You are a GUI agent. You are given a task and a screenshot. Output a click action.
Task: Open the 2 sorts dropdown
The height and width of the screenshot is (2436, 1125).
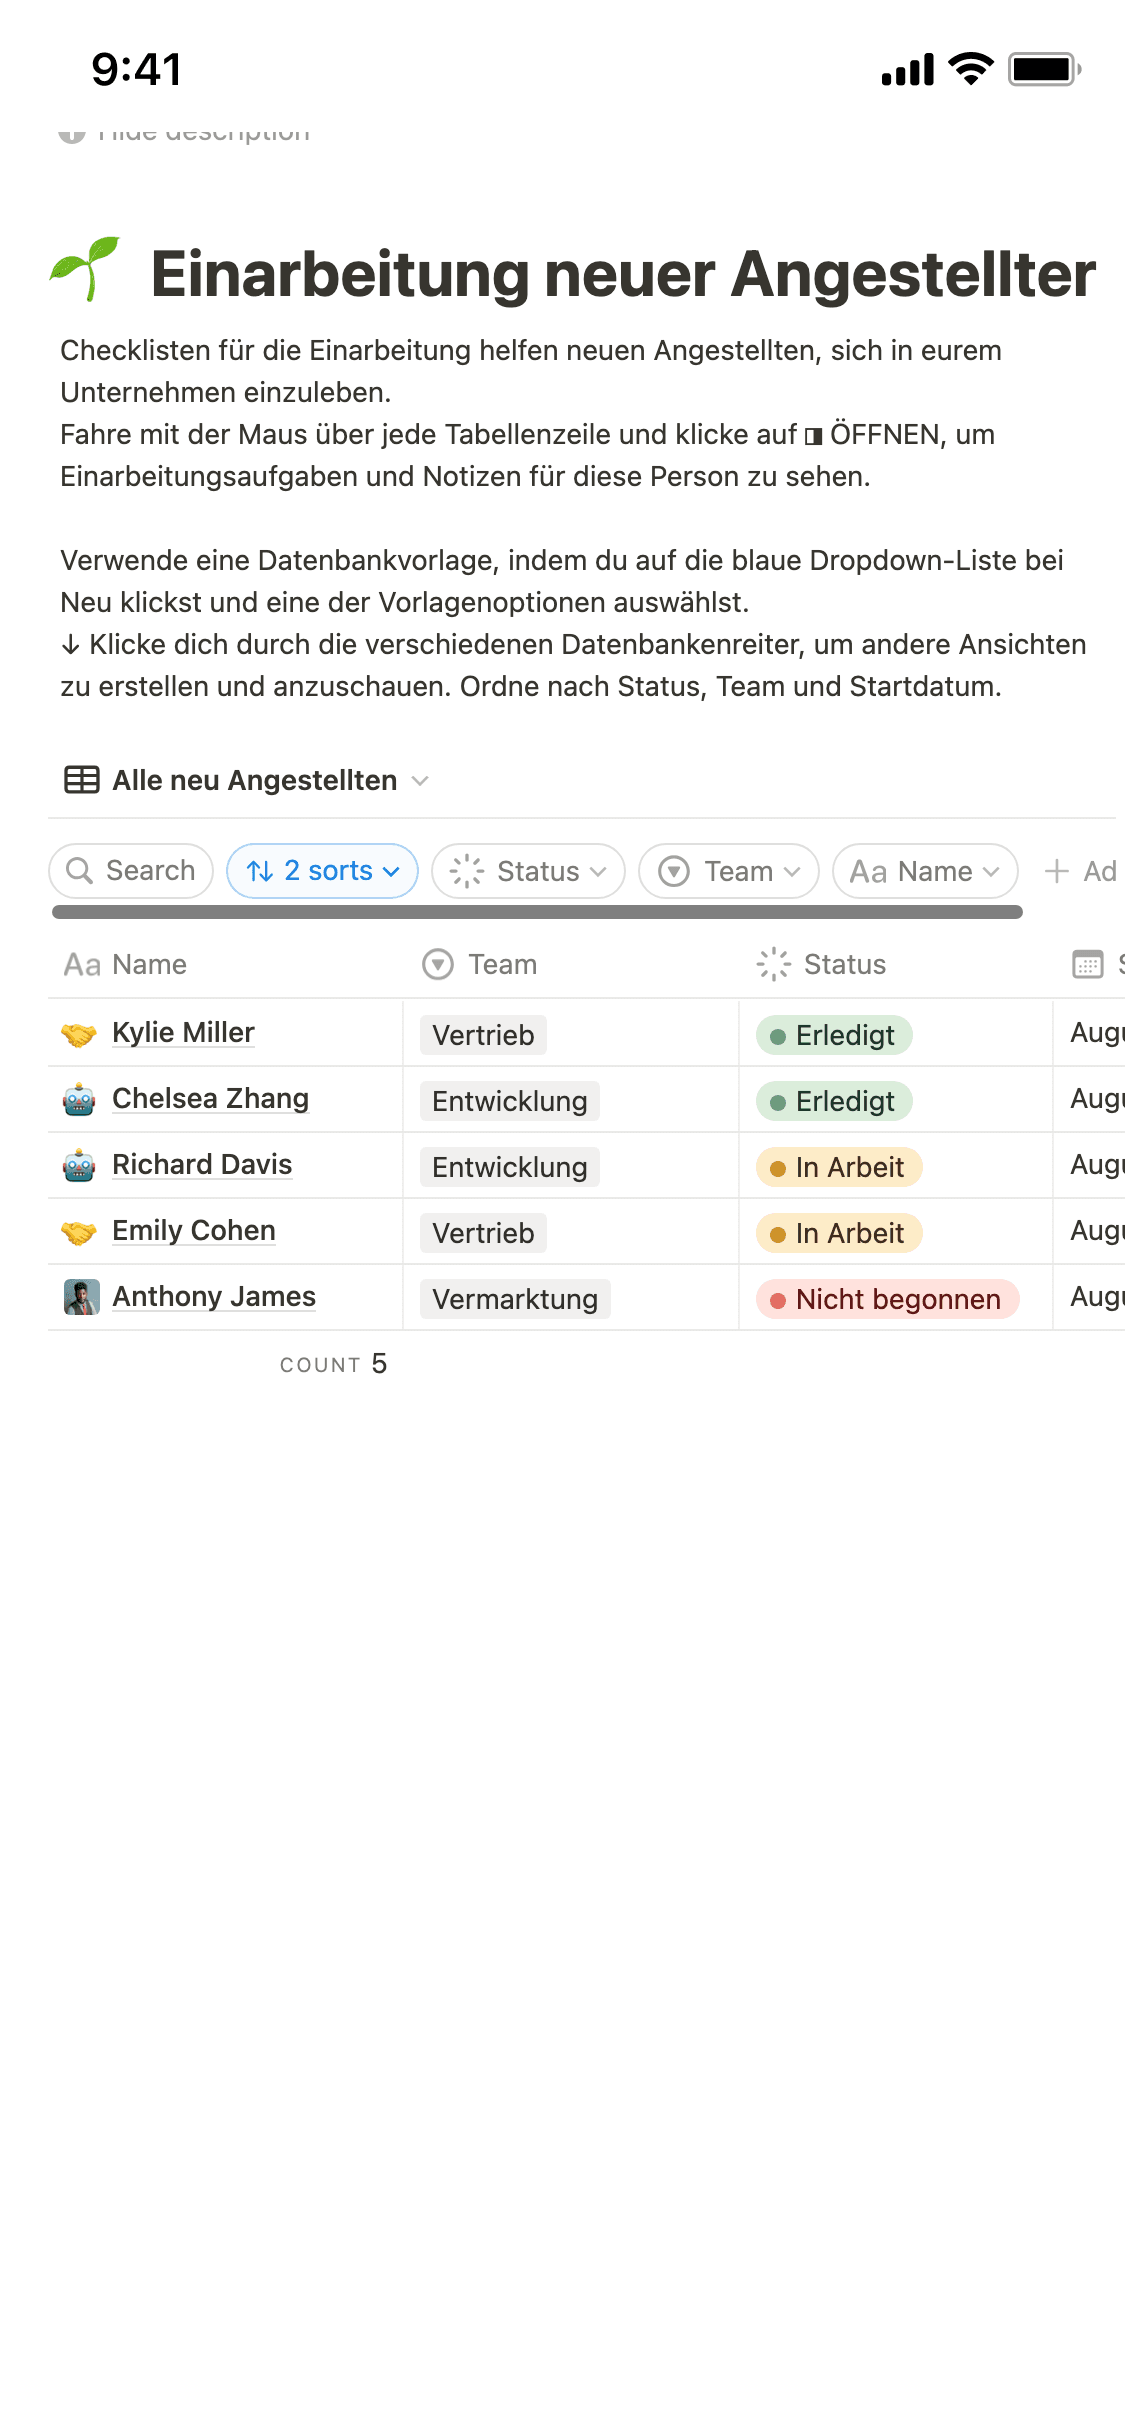click(322, 871)
